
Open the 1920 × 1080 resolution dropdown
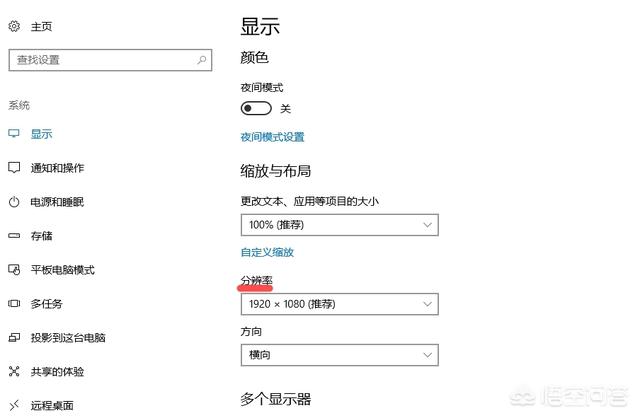point(340,304)
